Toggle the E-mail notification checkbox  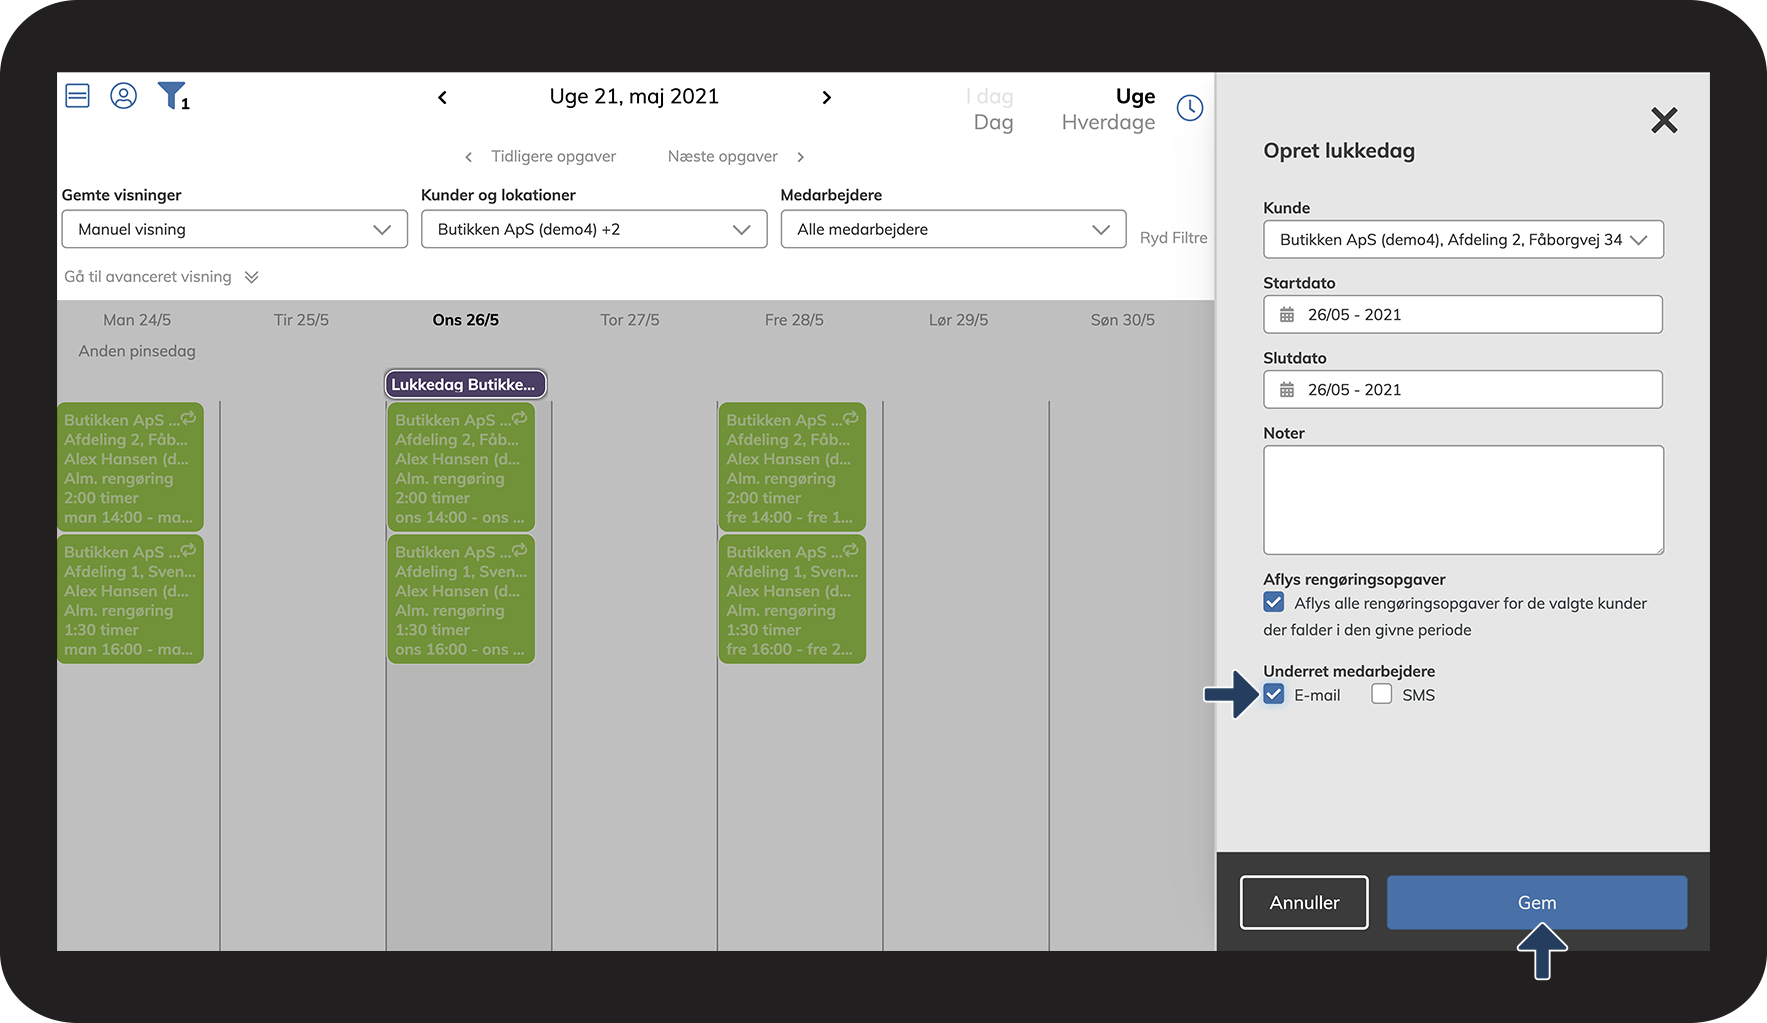1273,694
